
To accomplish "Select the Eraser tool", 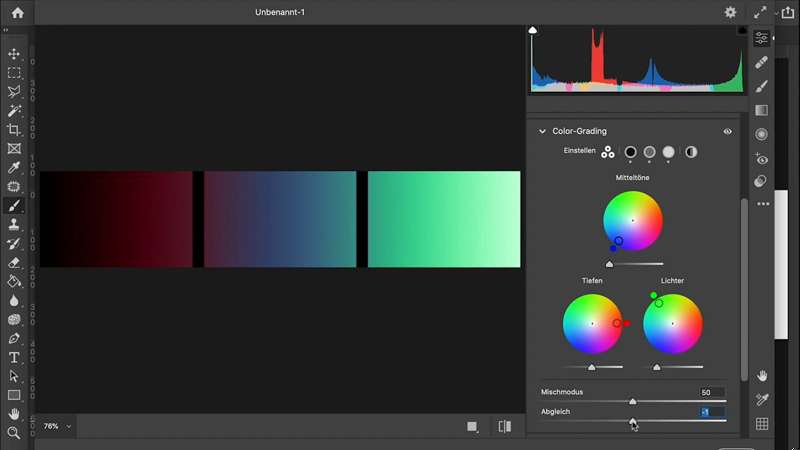I will tap(14, 262).
